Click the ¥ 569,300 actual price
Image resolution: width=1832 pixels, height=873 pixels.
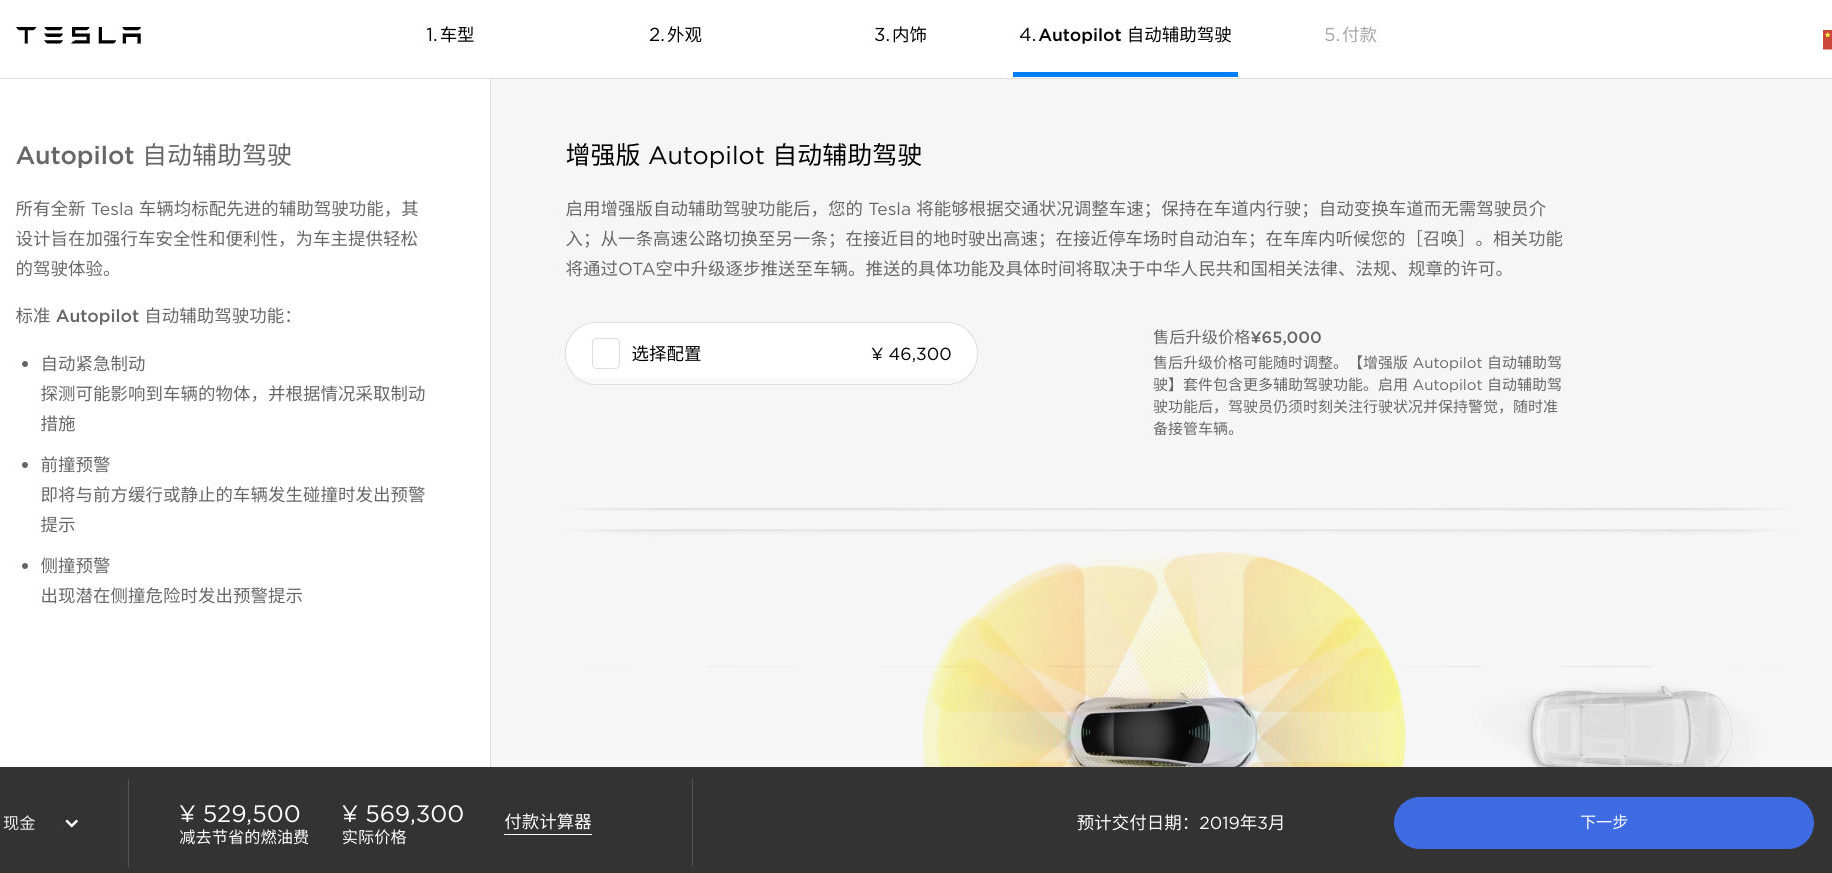[x=403, y=814]
